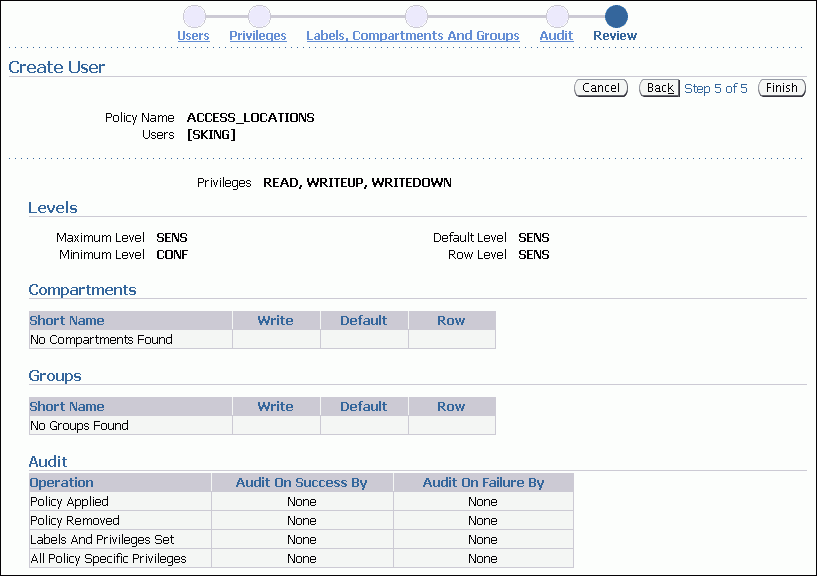Click Row column header in Groups table

pyautogui.click(x=451, y=407)
